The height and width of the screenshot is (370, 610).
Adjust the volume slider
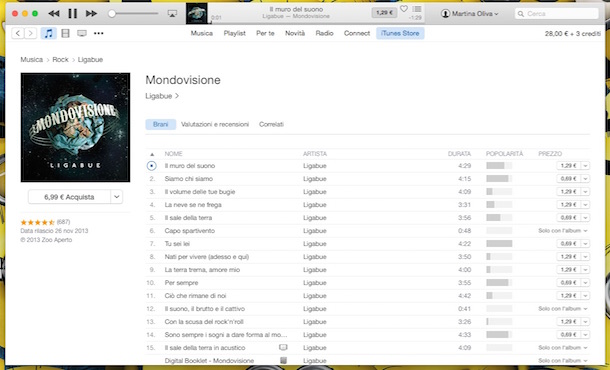(x=133, y=14)
